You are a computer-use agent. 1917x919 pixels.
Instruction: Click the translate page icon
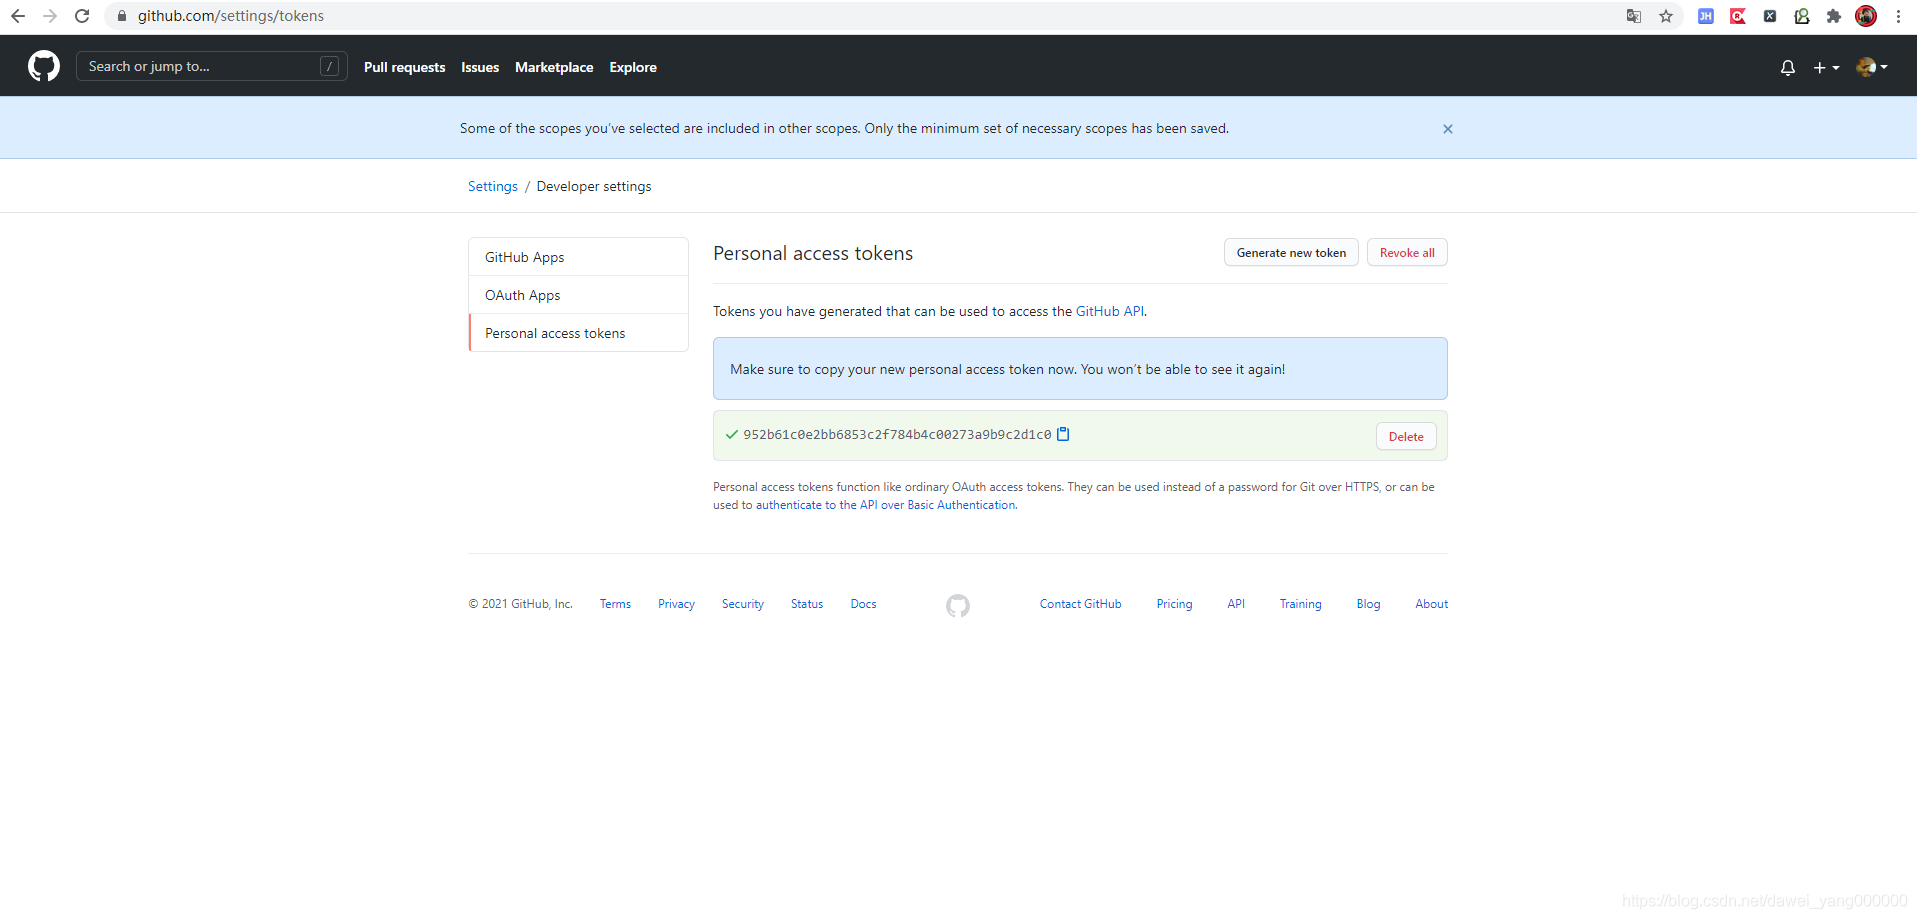click(1634, 16)
